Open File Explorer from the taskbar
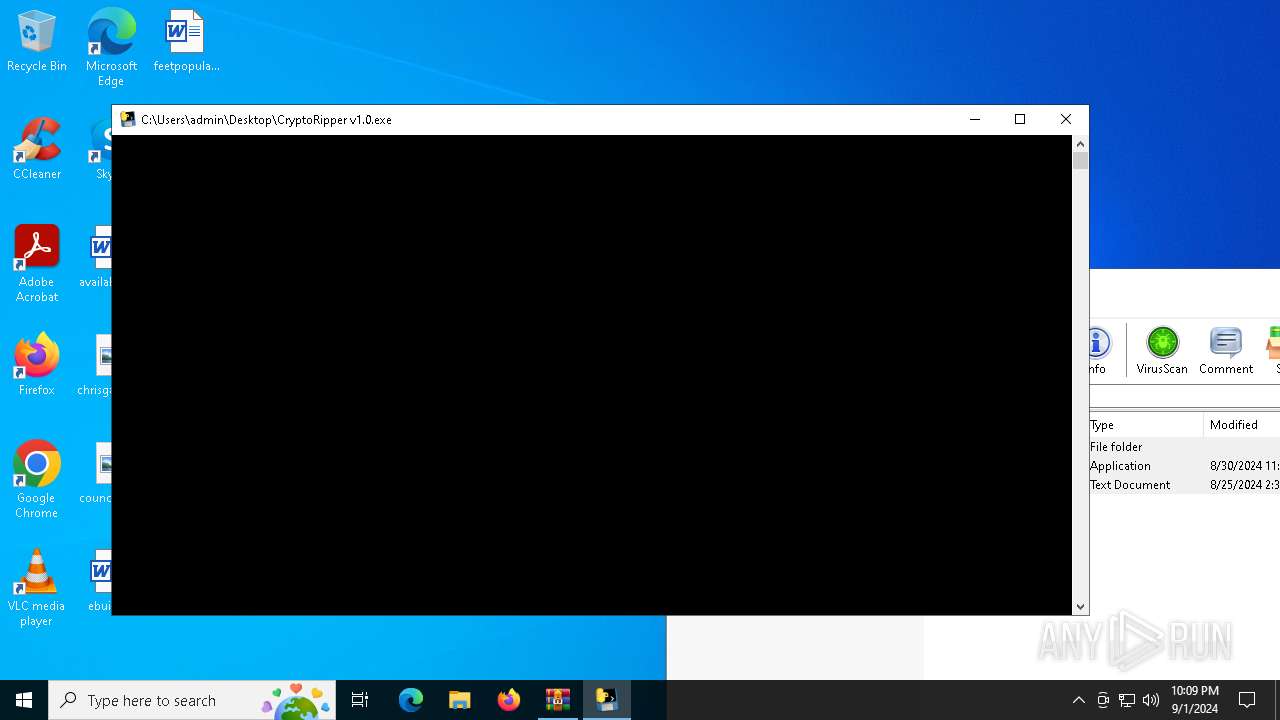This screenshot has height=720, width=1280. pyautogui.click(x=460, y=700)
